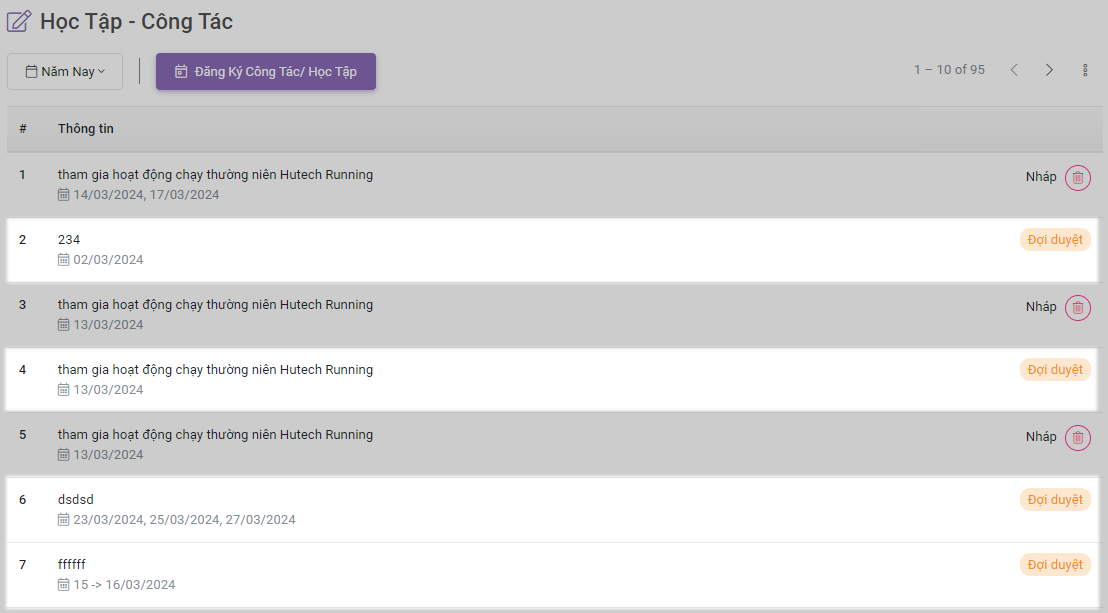Click the Thông tin column header
The height and width of the screenshot is (613, 1108).
click(x=85, y=129)
